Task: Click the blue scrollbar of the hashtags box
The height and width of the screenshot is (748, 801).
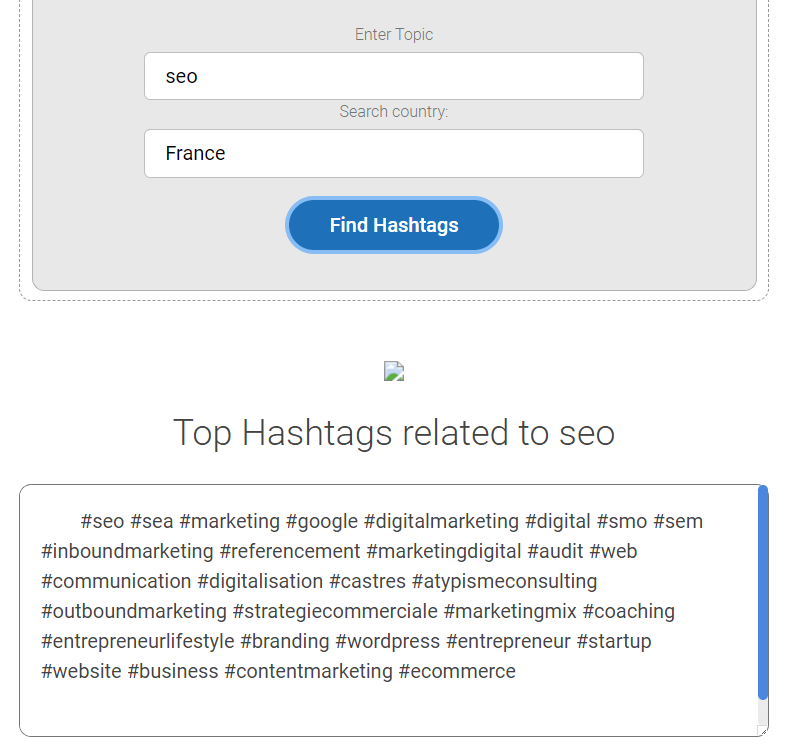Action: pos(763,592)
